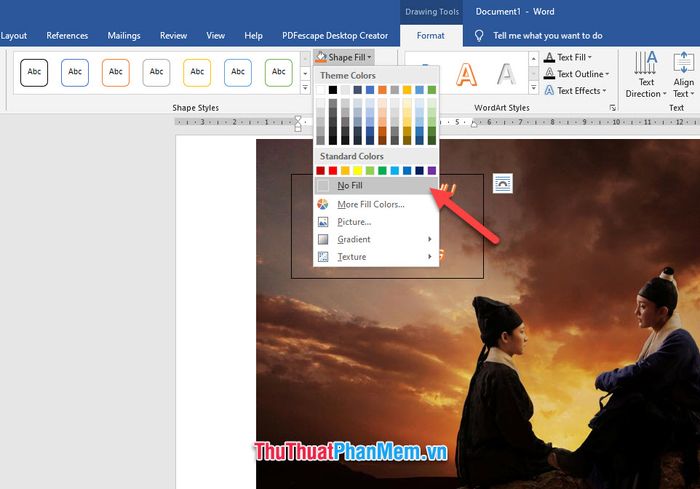The height and width of the screenshot is (489, 700).
Task: Expand the WordArt Styles gallery more arrow
Action: click(x=533, y=88)
